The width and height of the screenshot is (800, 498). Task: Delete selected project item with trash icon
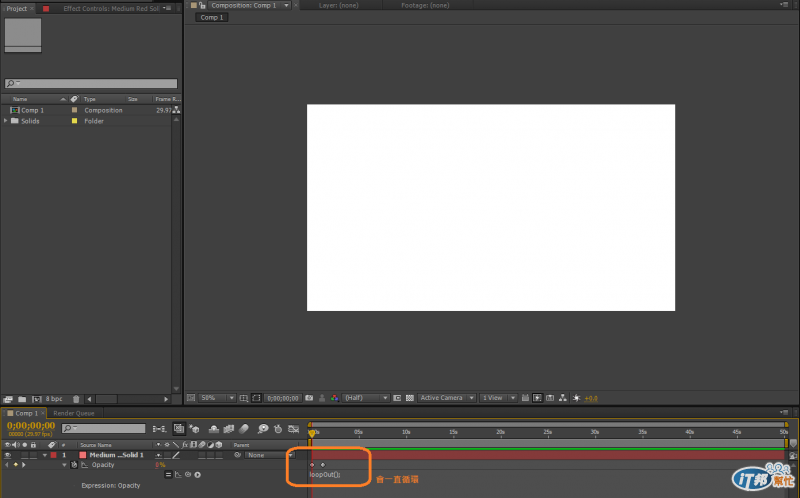pos(76,399)
